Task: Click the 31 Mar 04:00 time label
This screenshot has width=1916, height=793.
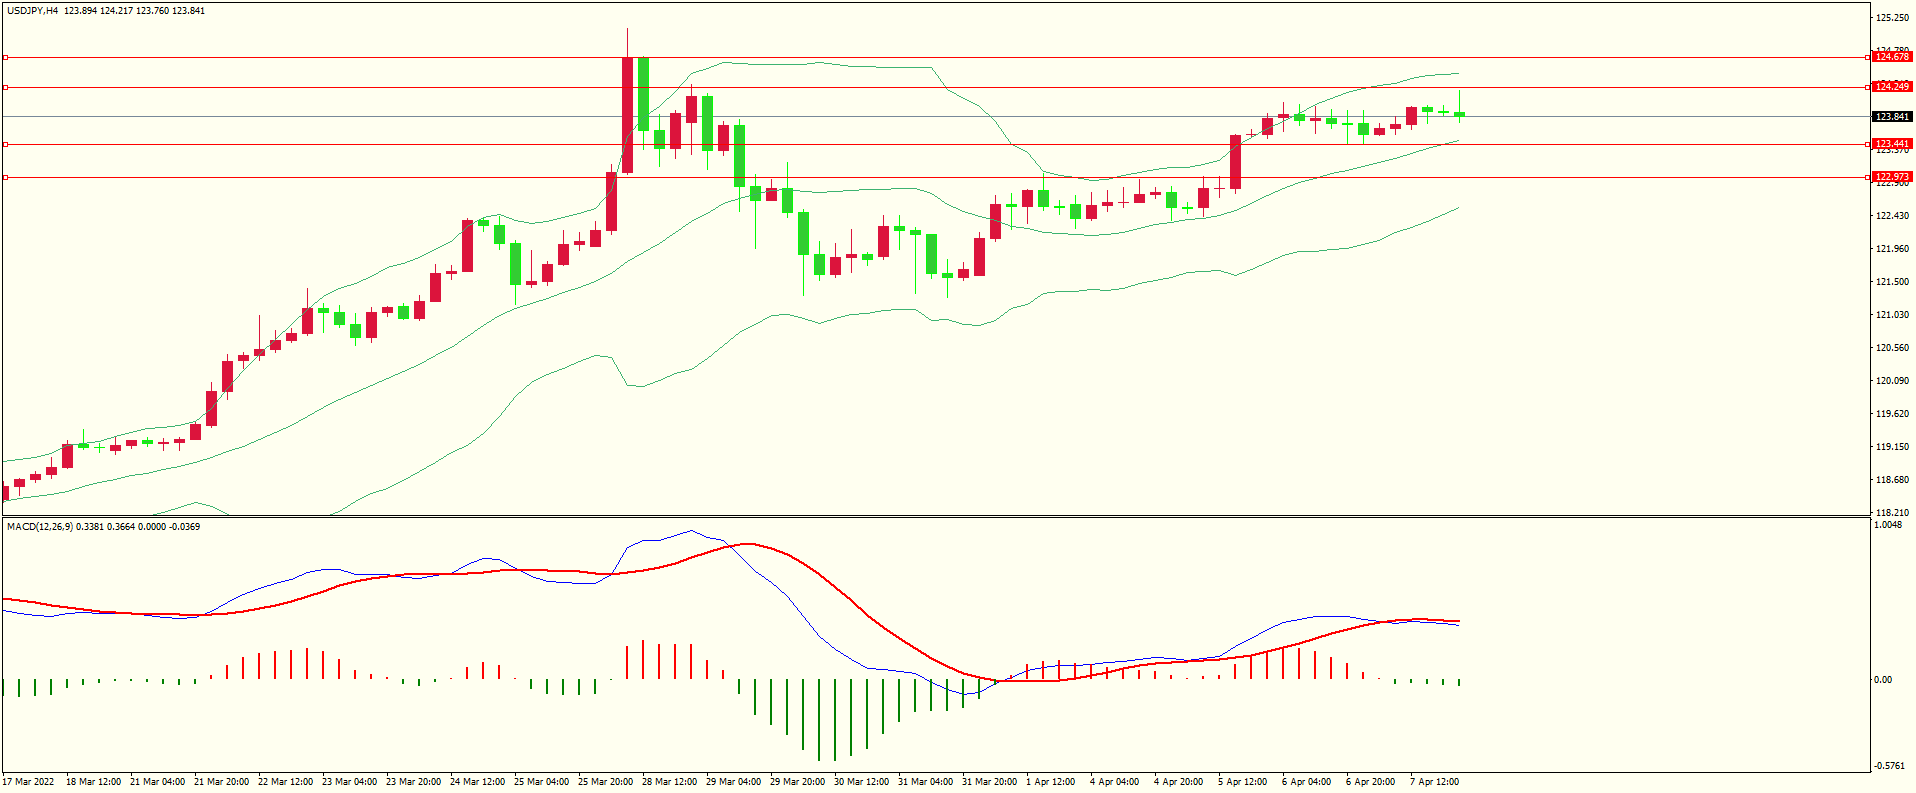Action: (x=926, y=782)
